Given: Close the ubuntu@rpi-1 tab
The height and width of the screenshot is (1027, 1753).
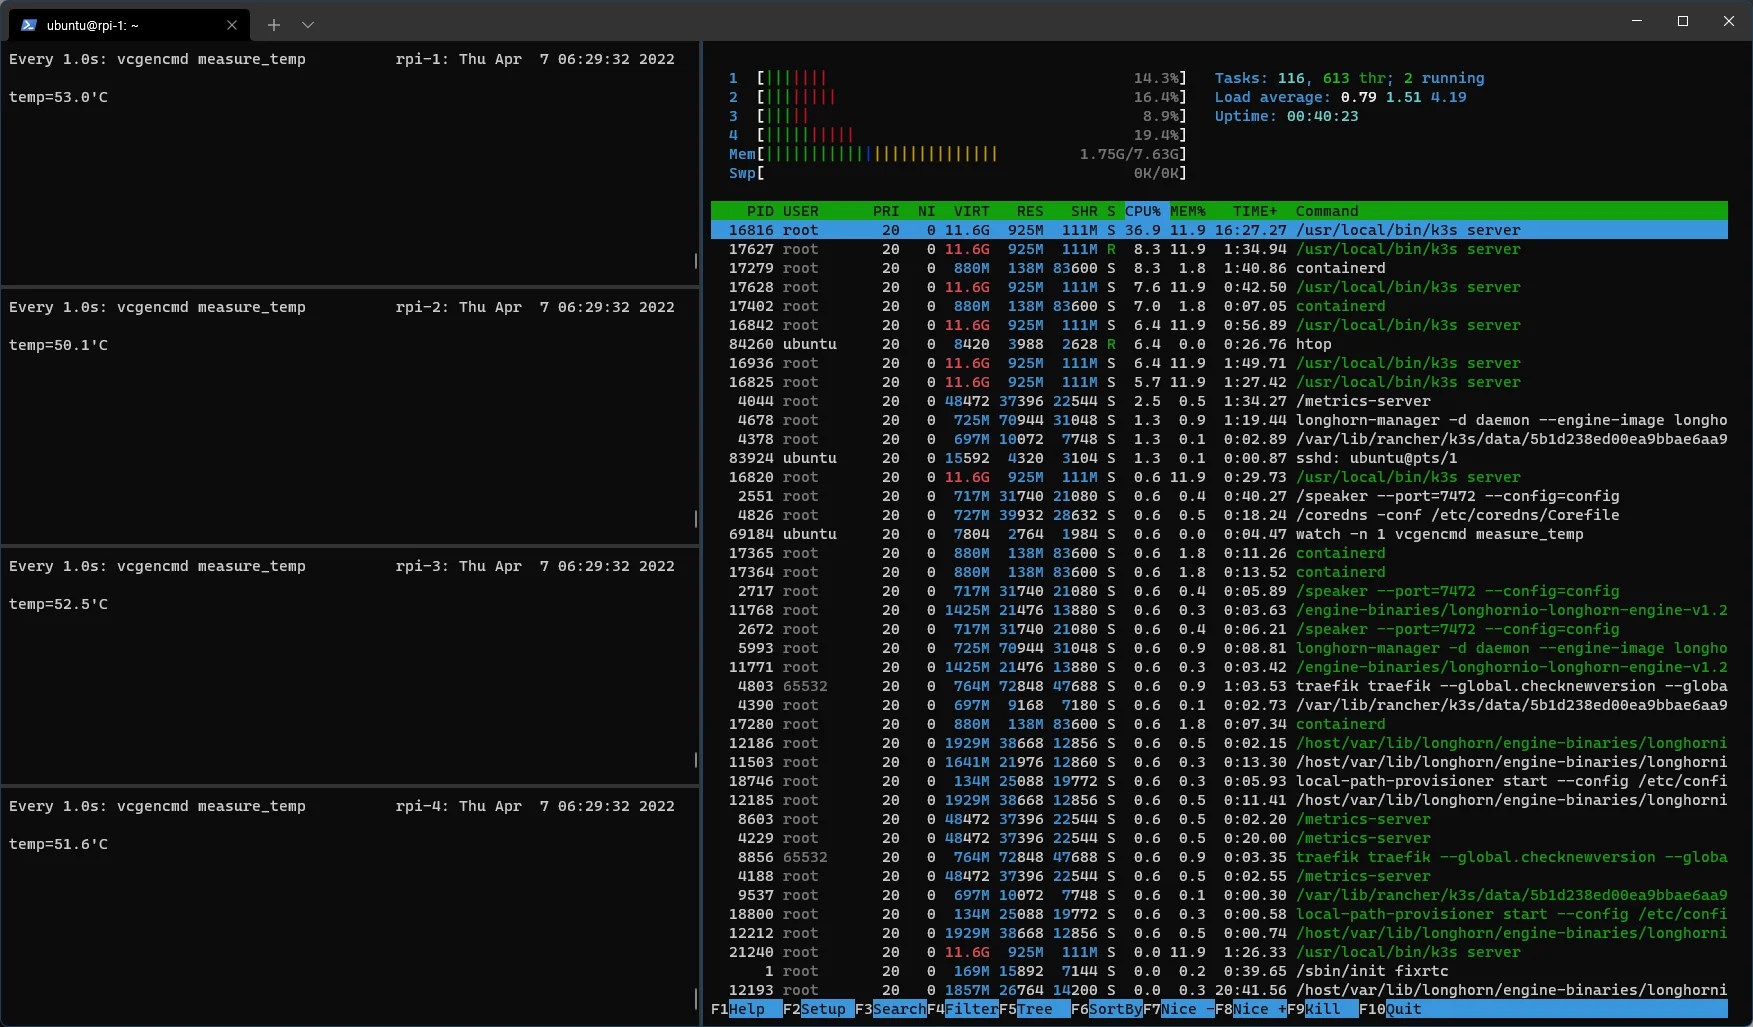Looking at the screenshot, I should pyautogui.click(x=232, y=25).
